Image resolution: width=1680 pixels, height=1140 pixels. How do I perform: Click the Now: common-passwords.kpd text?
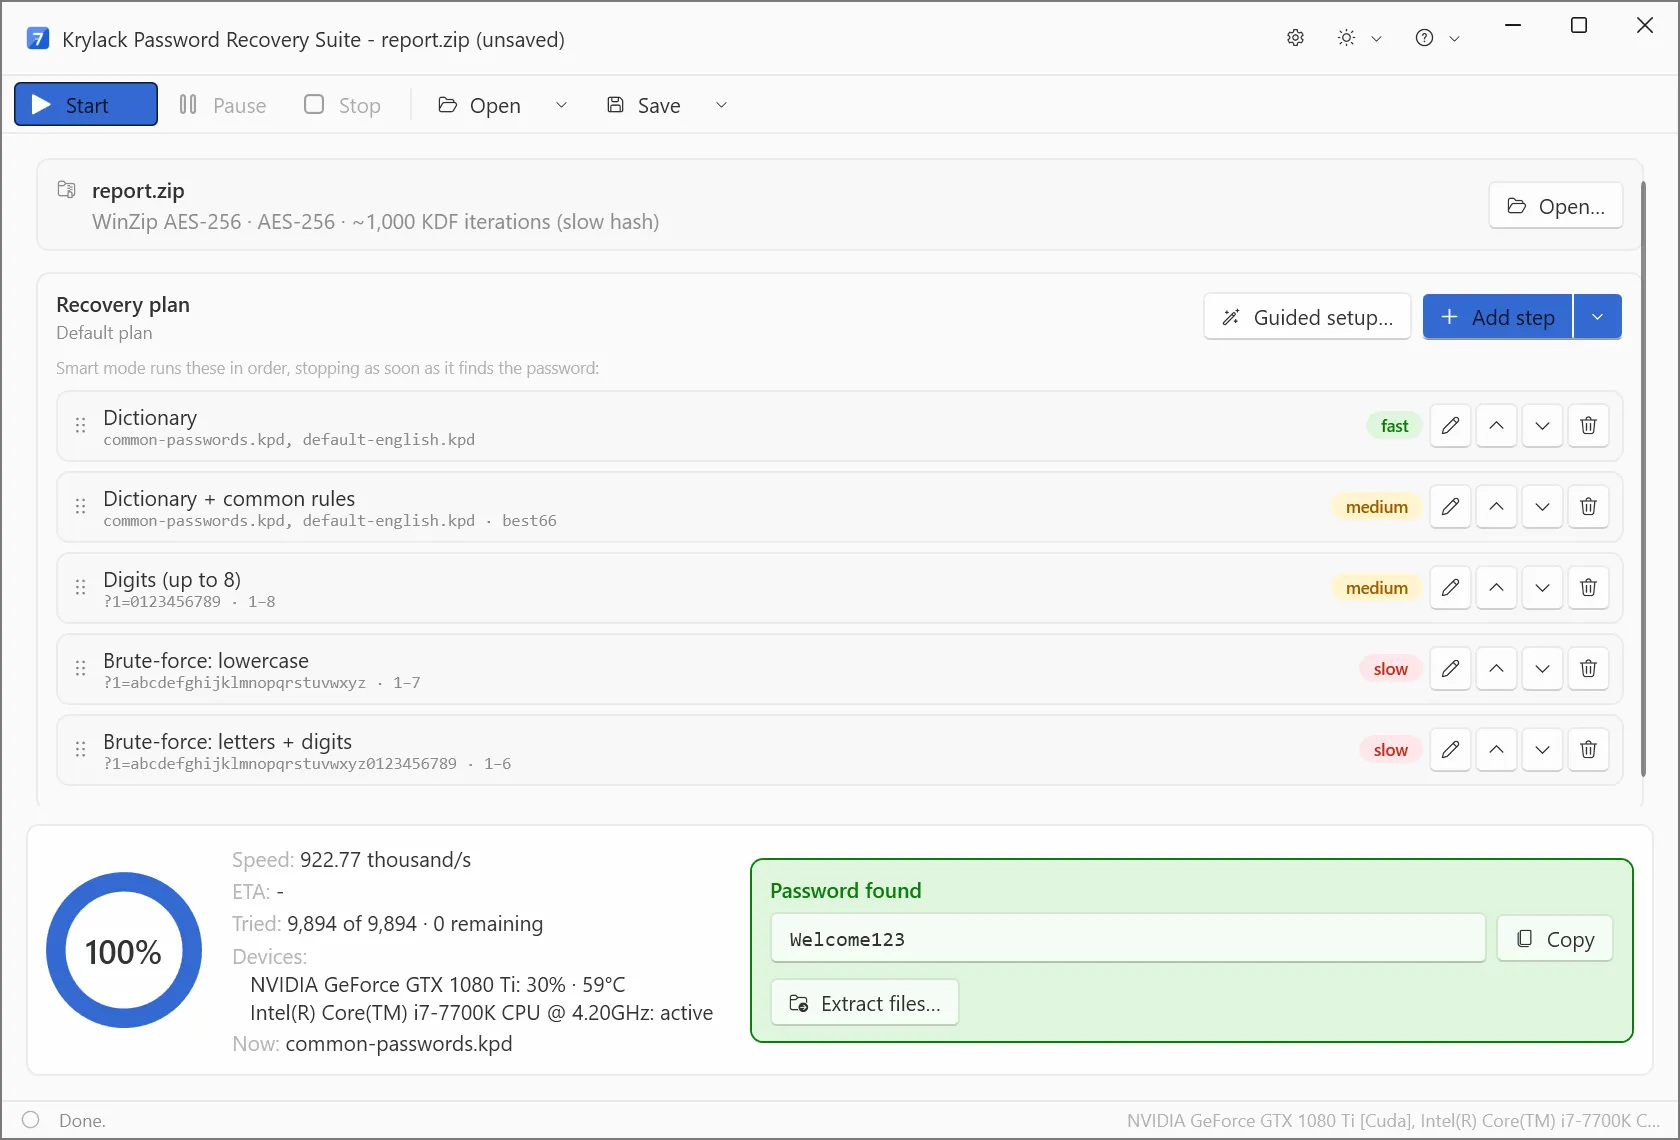pyautogui.click(x=372, y=1044)
